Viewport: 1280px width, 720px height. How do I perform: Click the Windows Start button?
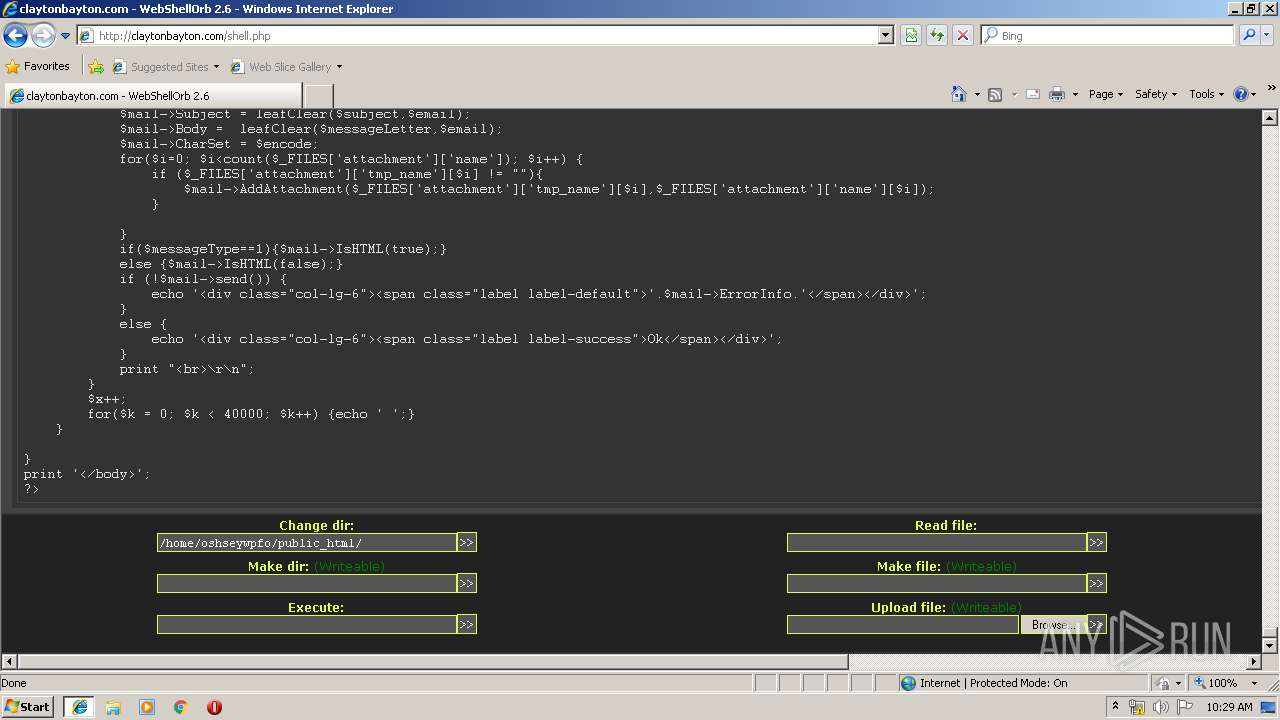(x=28, y=706)
